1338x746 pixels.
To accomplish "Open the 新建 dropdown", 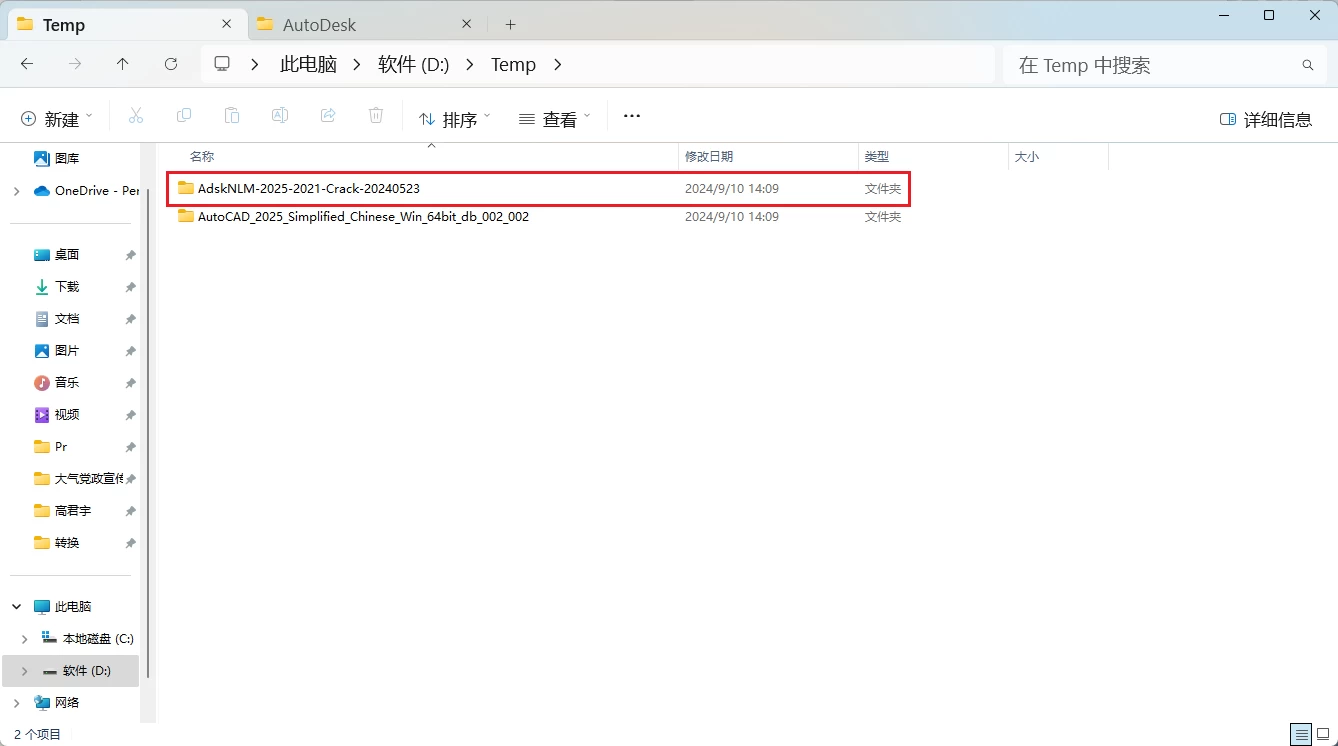I will (x=57, y=118).
